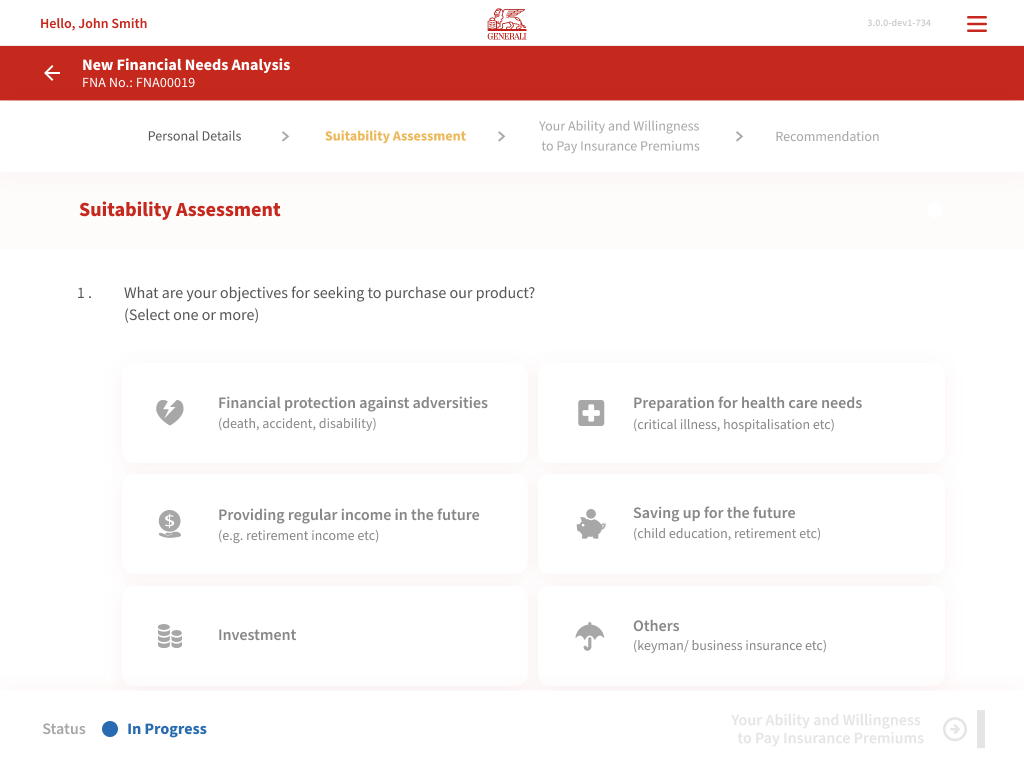Click the broken heart adversities icon
This screenshot has height=768, width=1024.
pos(170,412)
